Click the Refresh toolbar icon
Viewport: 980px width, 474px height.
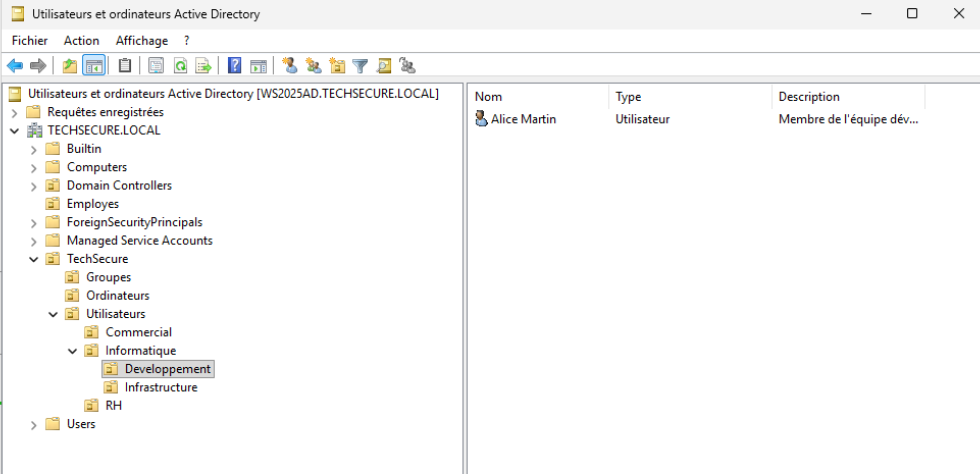pos(180,66)
